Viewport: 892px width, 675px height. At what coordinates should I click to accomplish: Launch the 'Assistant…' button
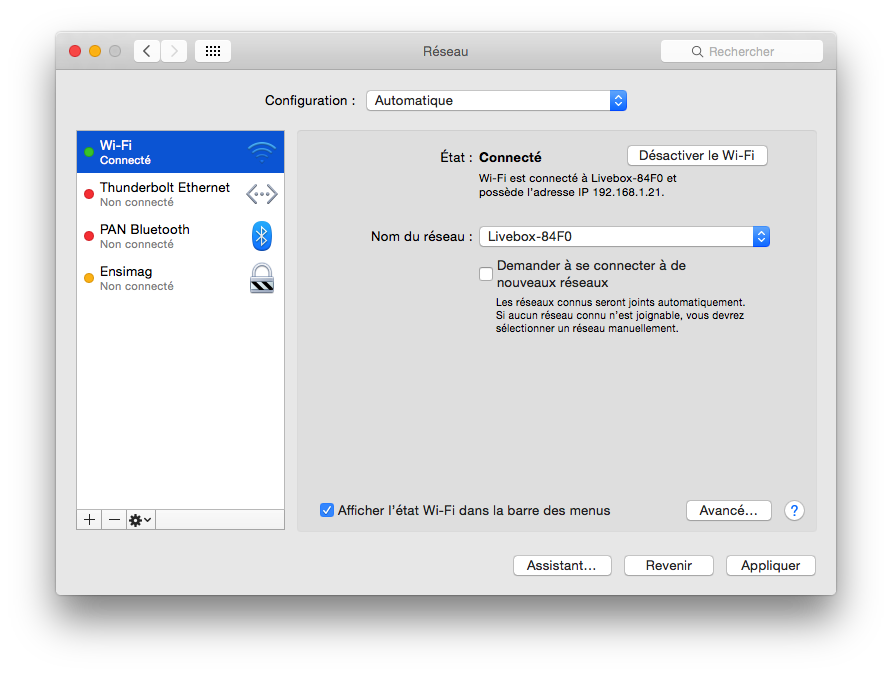pos(562,566)
